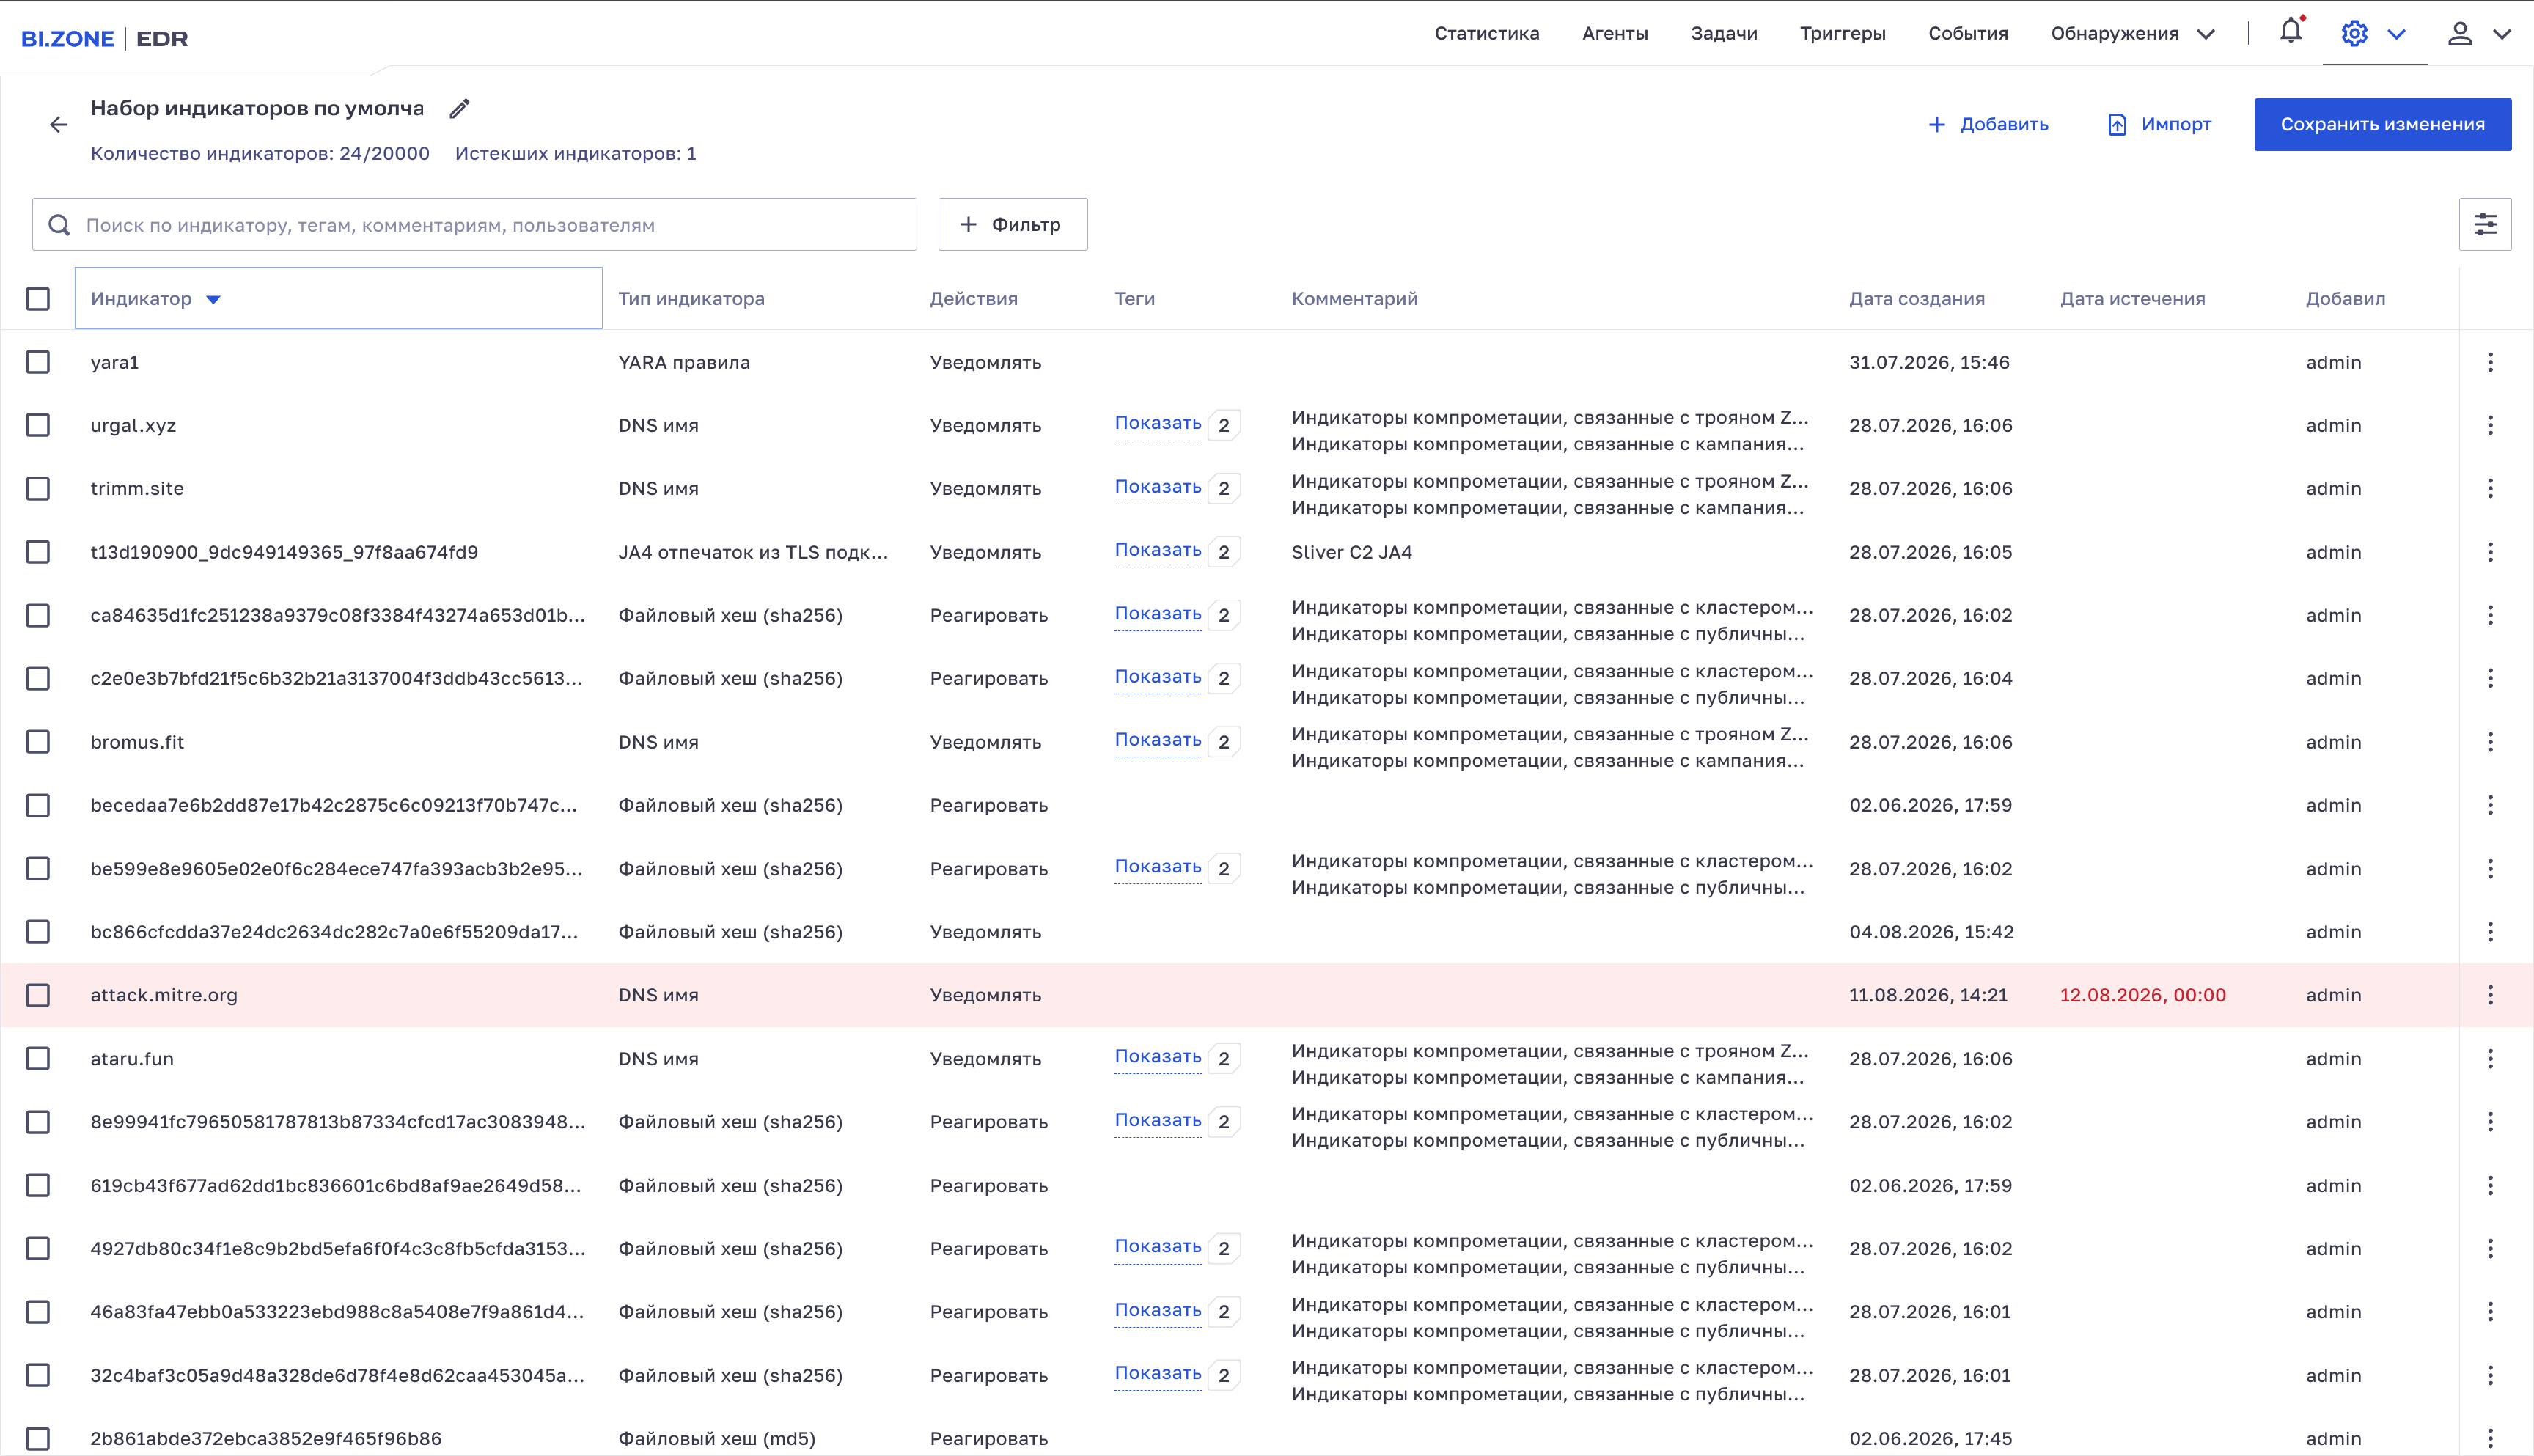Click the BI.ZONE EDR logo
2534x1456 pixels.
[x=105, y=38]
